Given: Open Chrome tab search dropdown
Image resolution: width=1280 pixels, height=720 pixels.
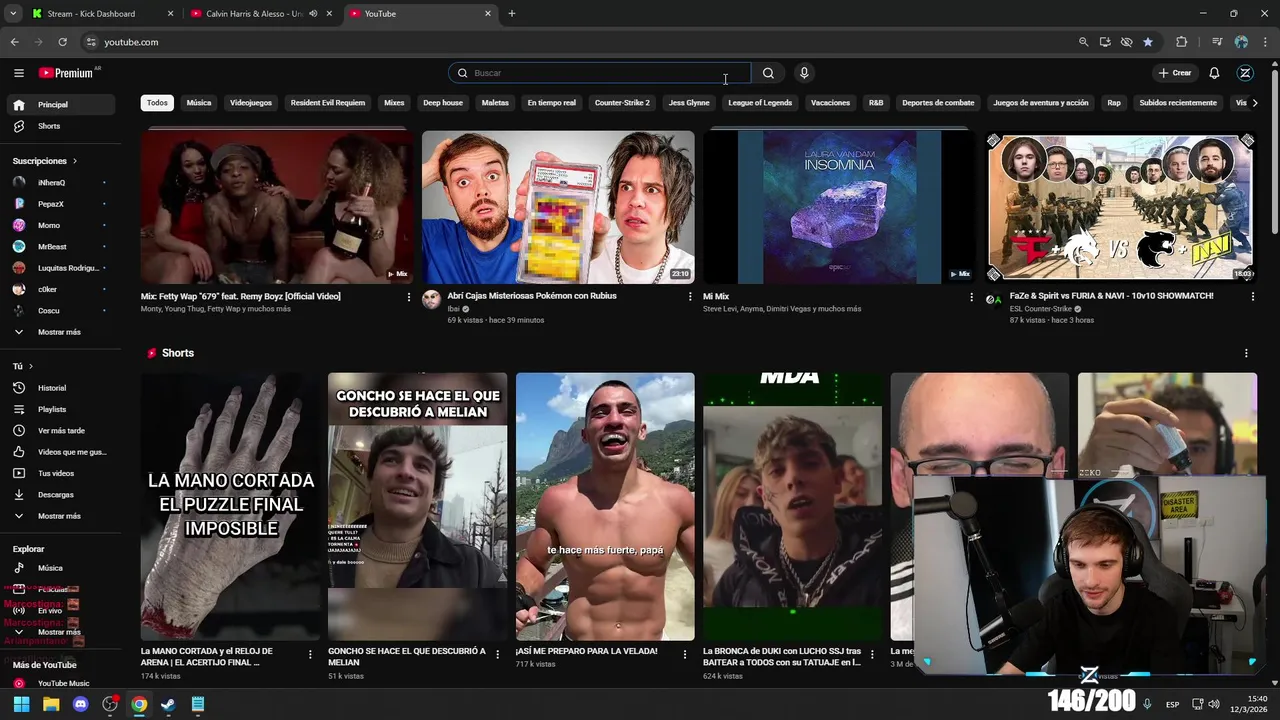Looking at the screenshot, I should (13, 14).
